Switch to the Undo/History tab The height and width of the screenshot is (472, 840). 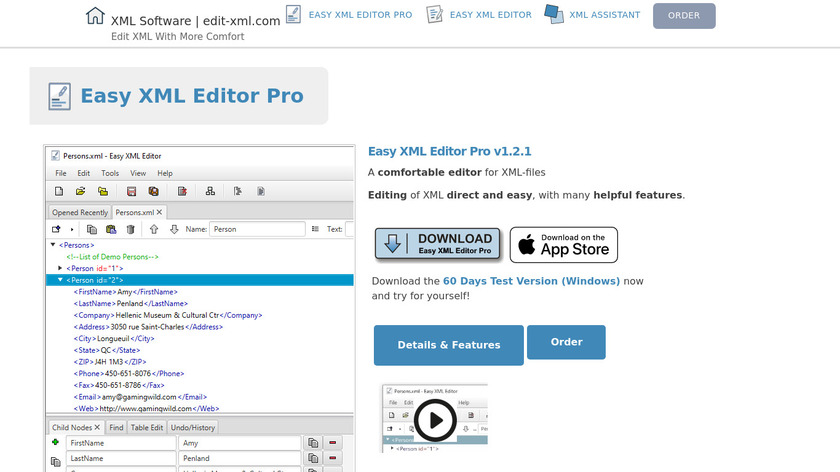point(192,427)
